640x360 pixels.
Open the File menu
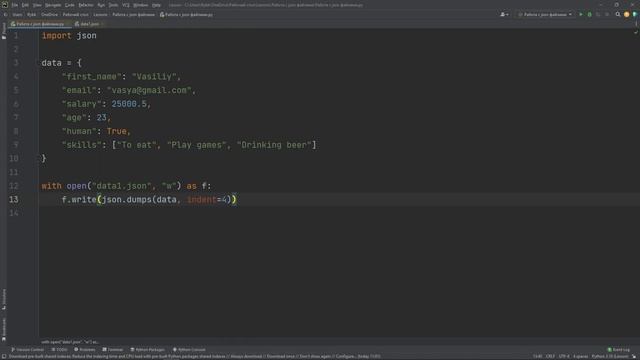coord(15,5)
